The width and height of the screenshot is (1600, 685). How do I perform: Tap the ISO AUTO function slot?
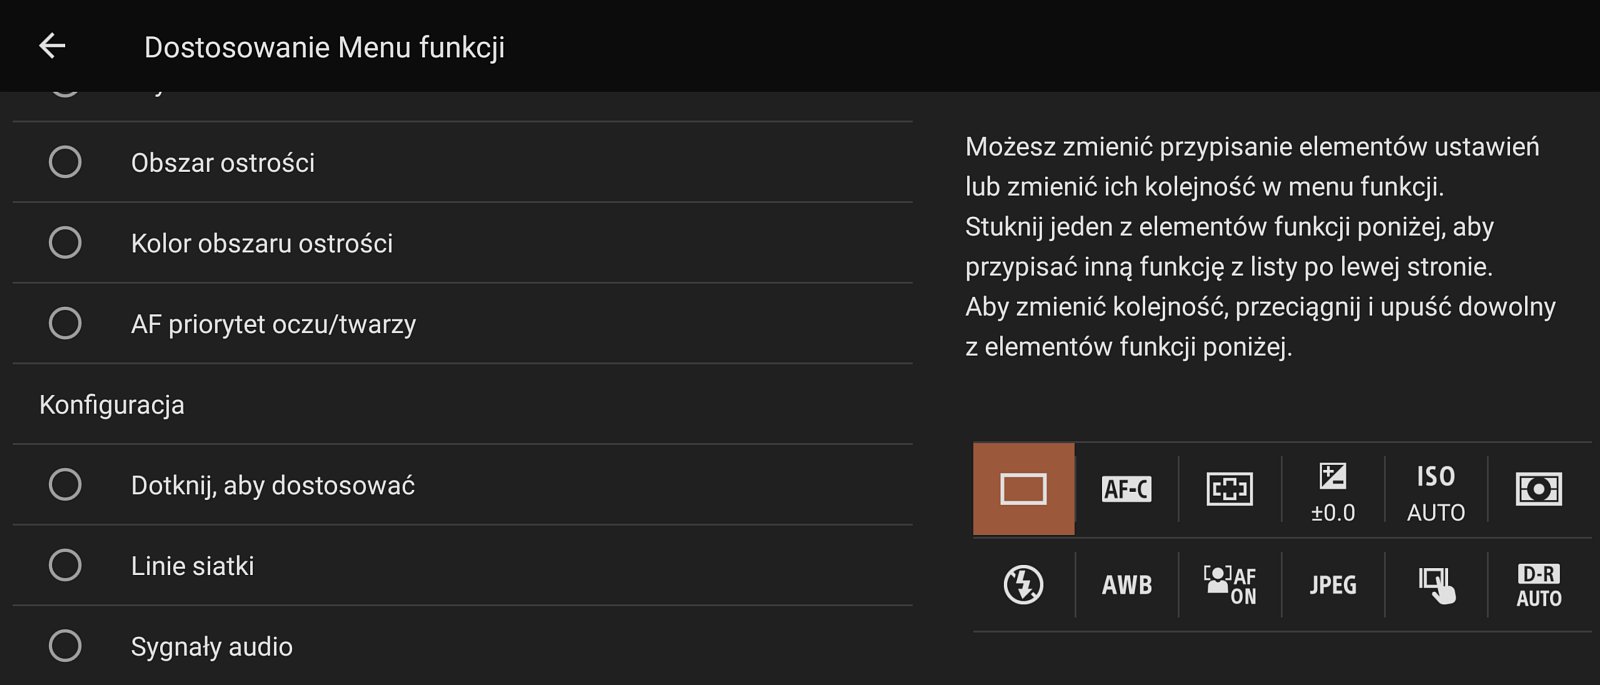click(x=1436, y=489)
